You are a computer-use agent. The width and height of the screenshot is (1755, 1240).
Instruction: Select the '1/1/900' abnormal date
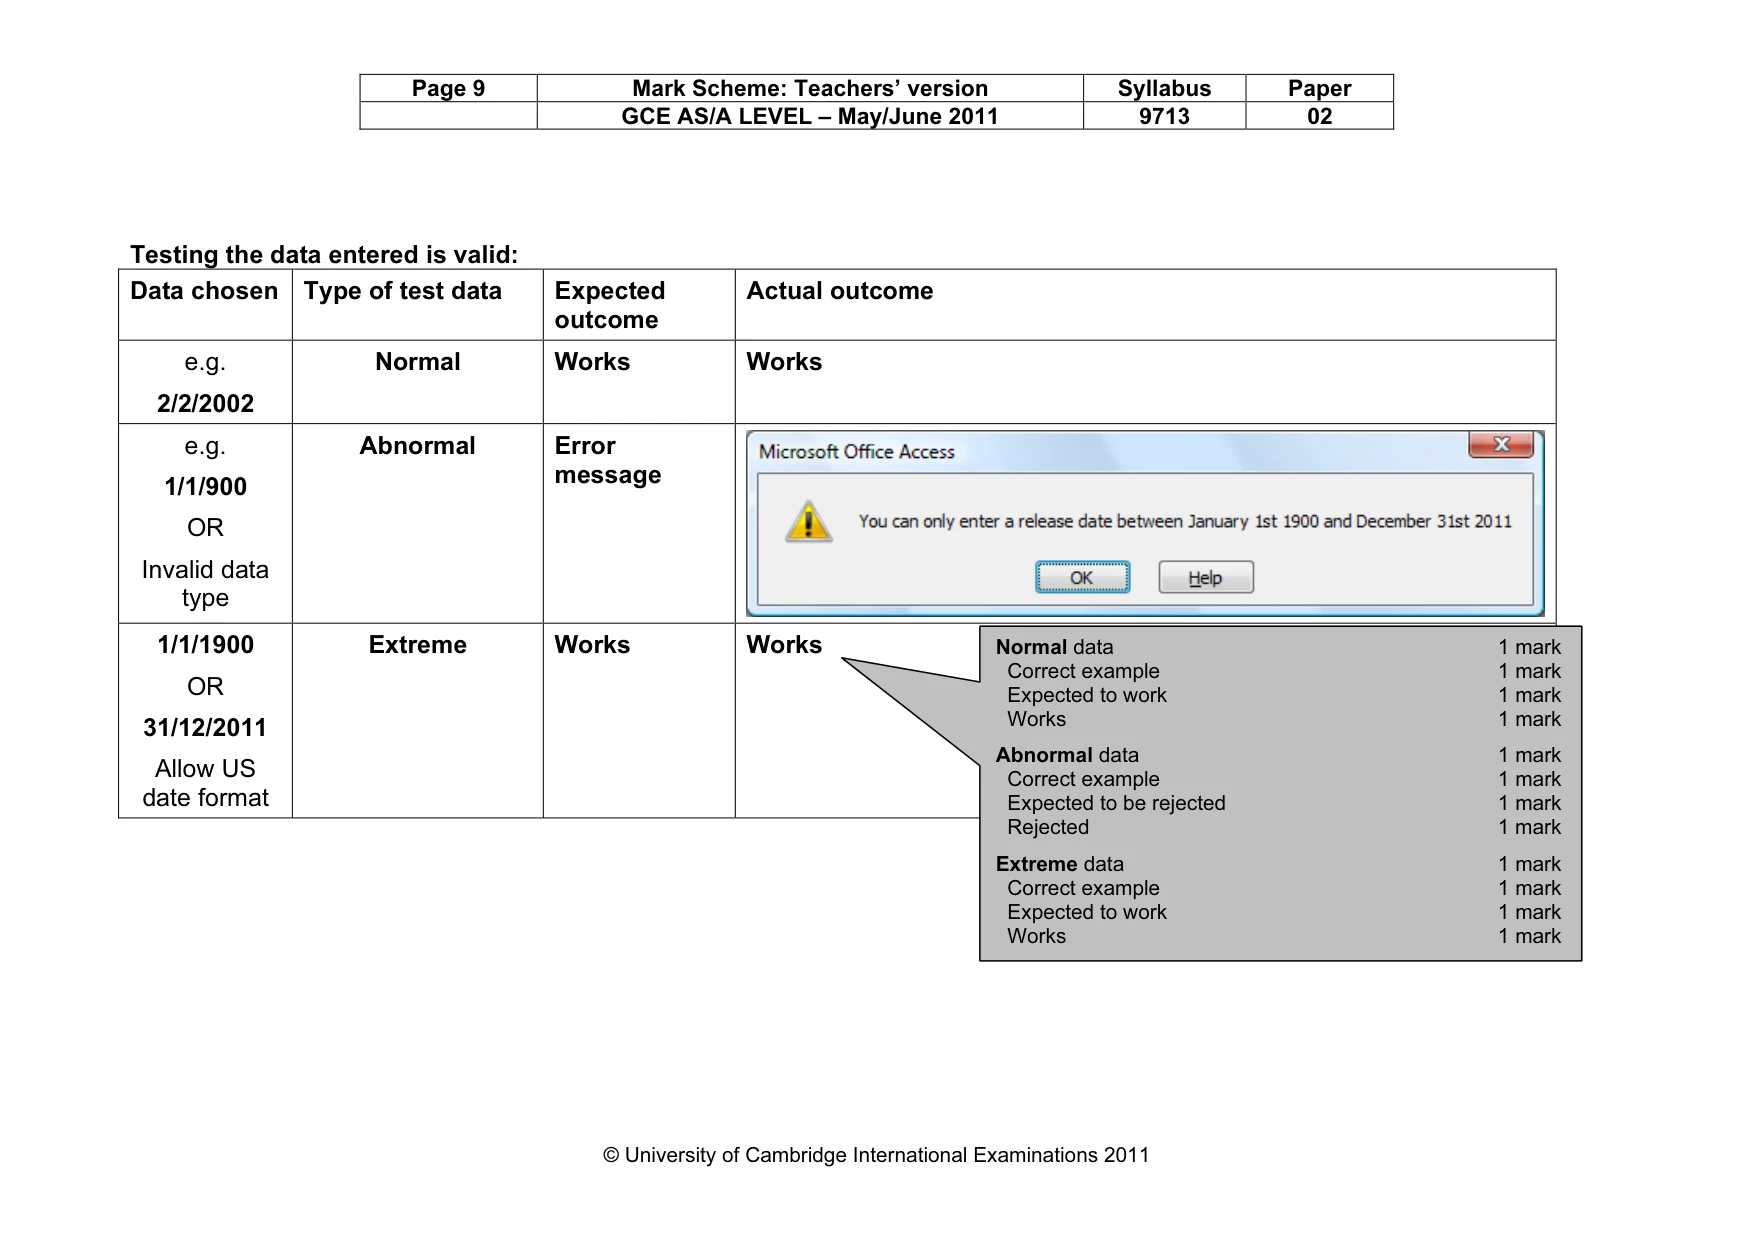pyautogui.click(x=205, y=486)
